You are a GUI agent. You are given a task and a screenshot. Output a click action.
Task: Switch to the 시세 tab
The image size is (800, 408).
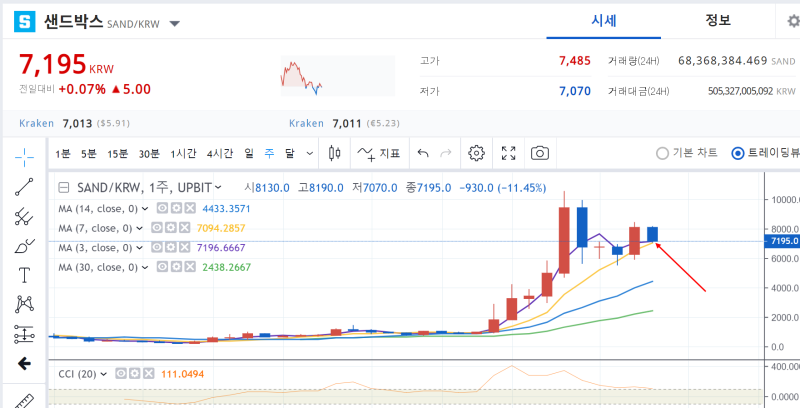[x=604, y=20]
